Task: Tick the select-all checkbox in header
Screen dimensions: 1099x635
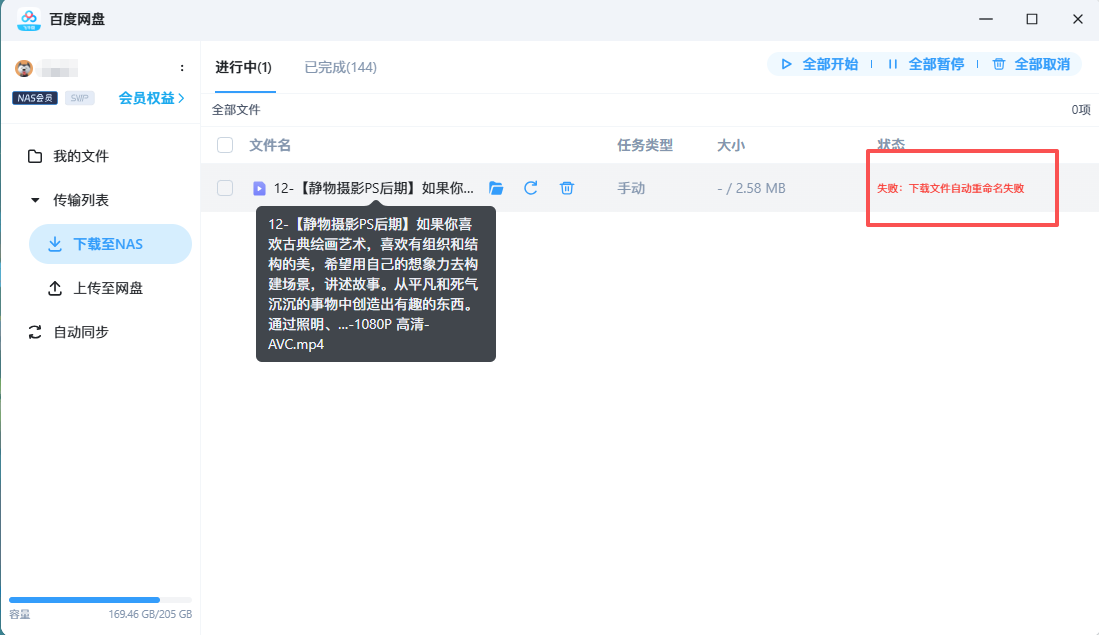Action: click(x=225, y=145)
